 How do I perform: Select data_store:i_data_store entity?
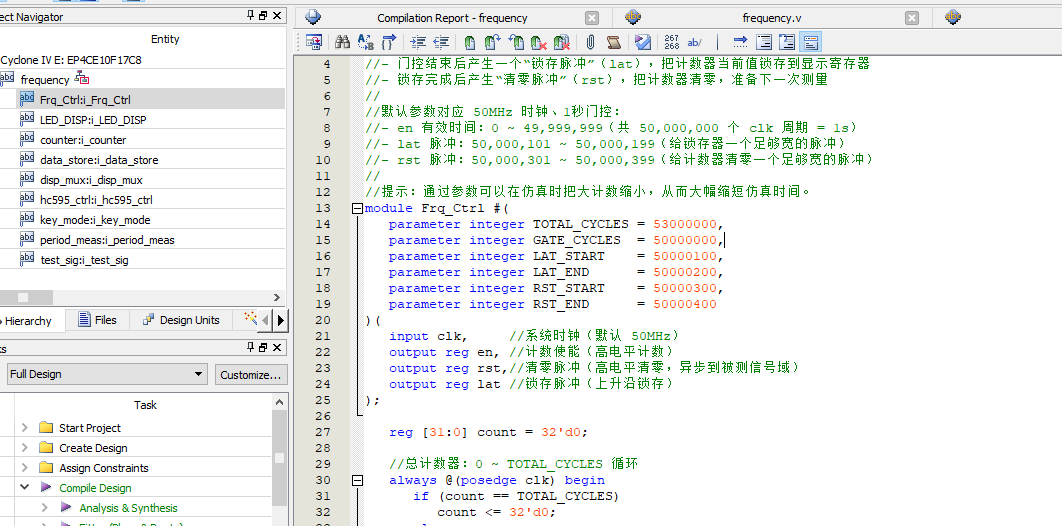coord(99,160)
